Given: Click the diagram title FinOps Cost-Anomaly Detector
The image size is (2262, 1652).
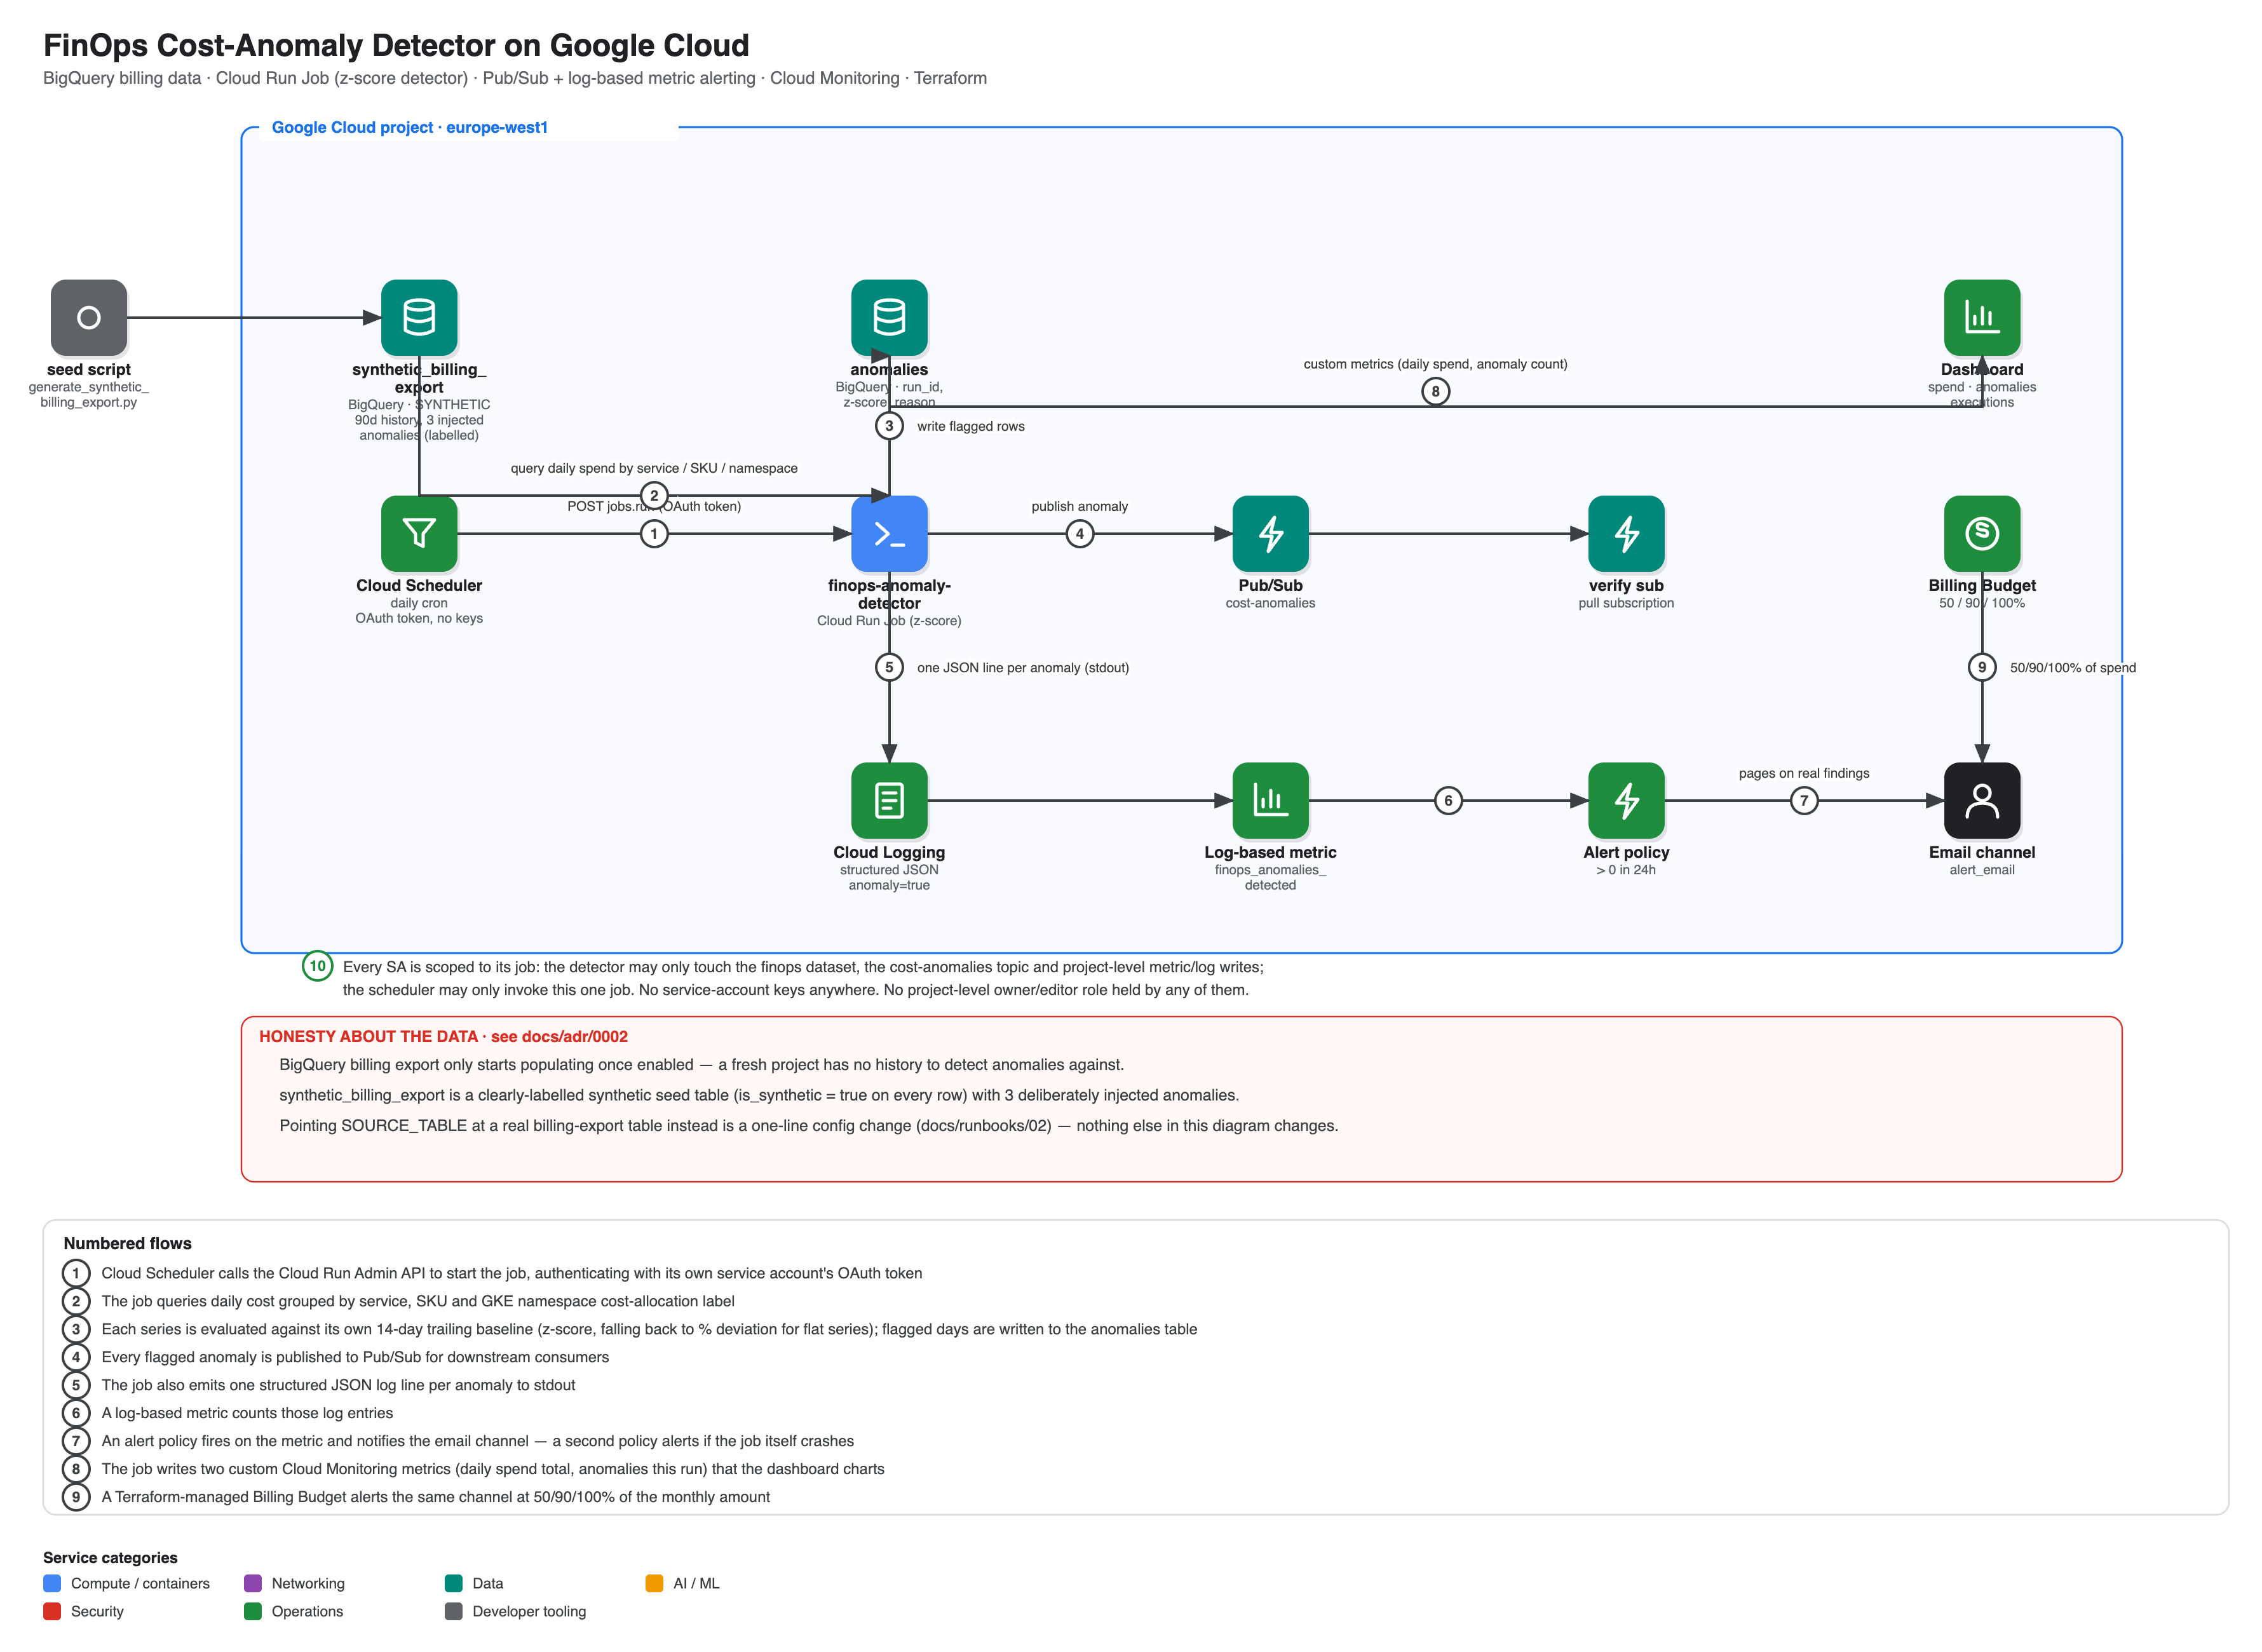Looking at the screenshot, I should (x=396, y=46).
